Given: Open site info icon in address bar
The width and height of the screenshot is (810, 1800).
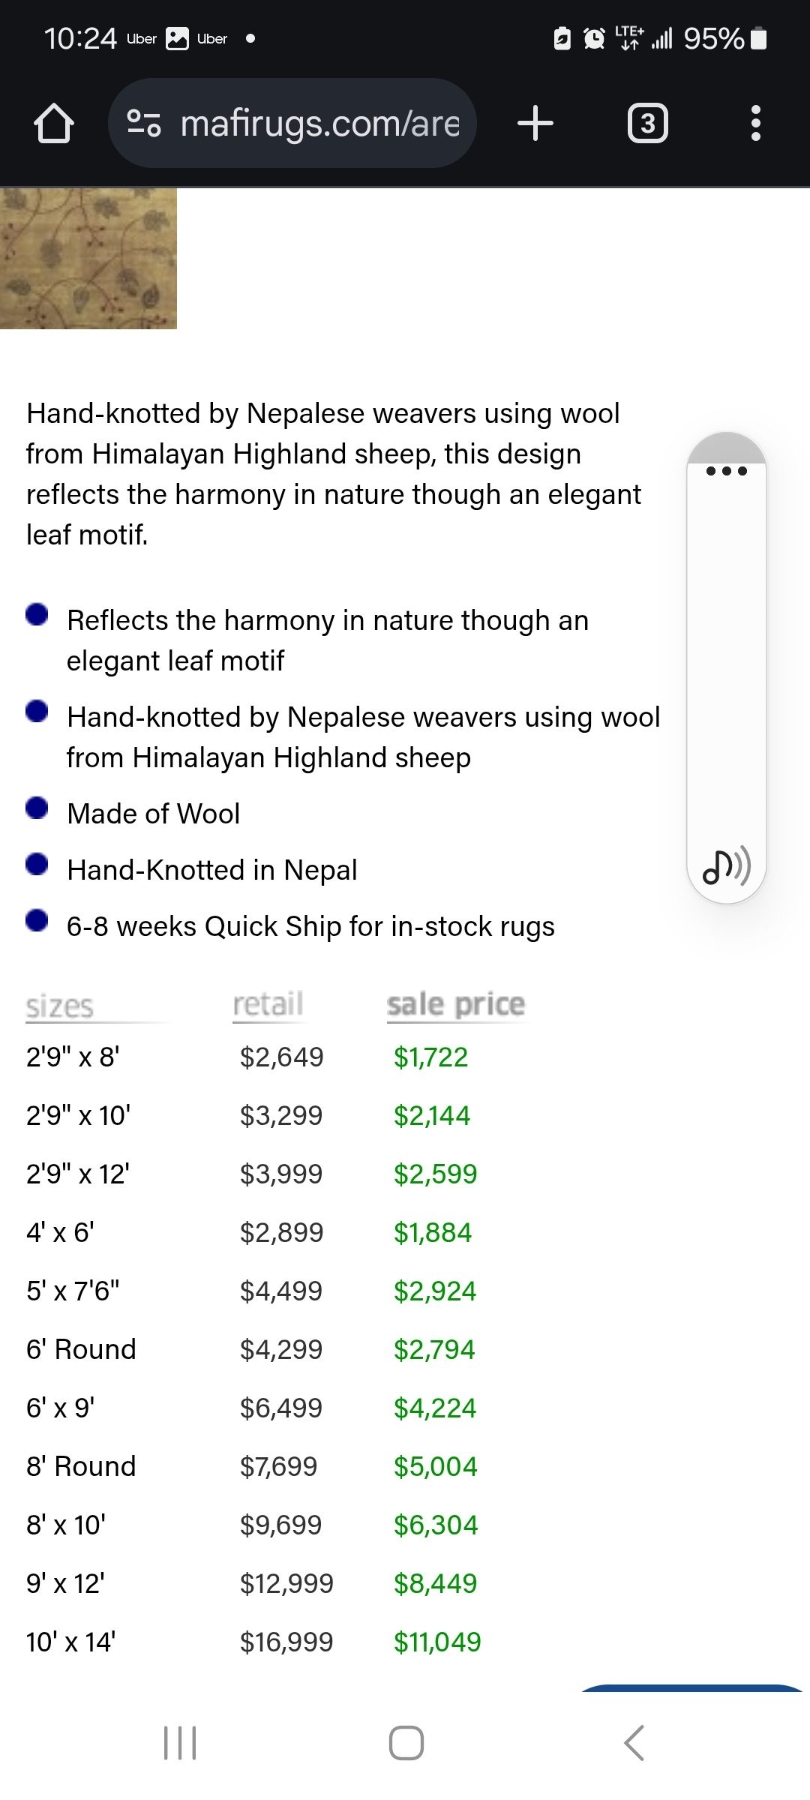Looking at the screenshot, I should point(144,124).
